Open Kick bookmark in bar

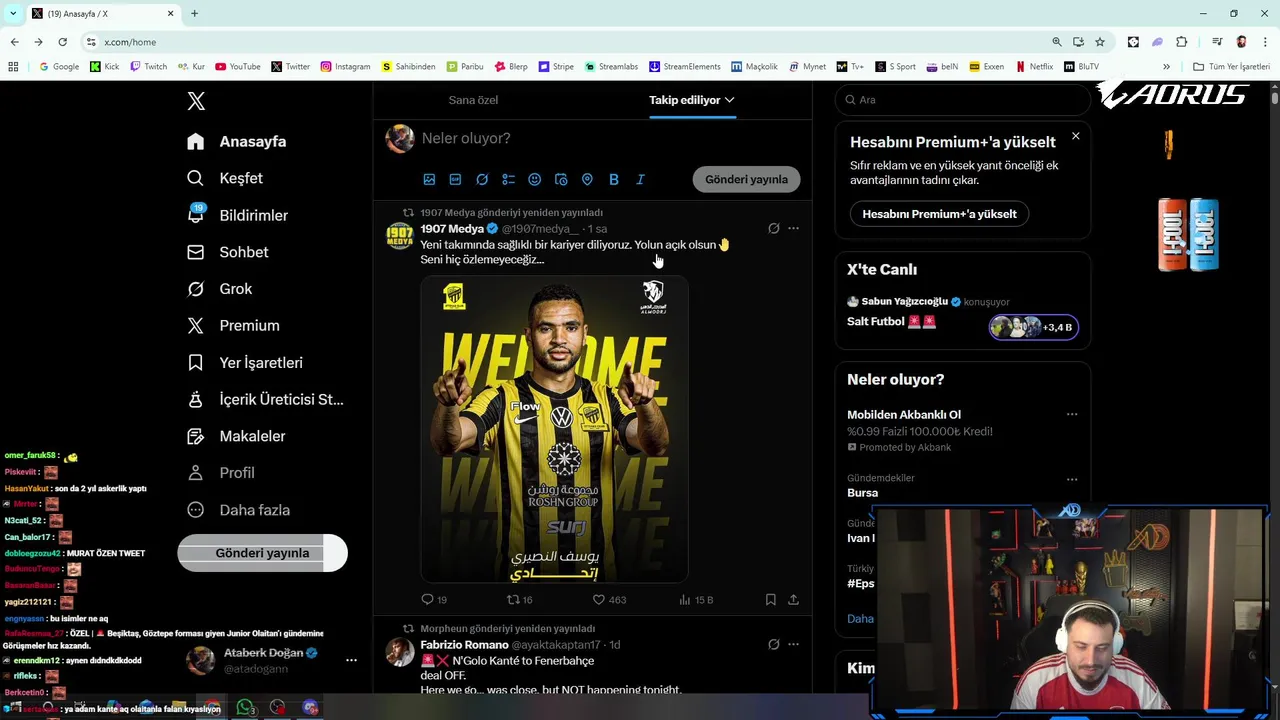(x=104, y=67)
